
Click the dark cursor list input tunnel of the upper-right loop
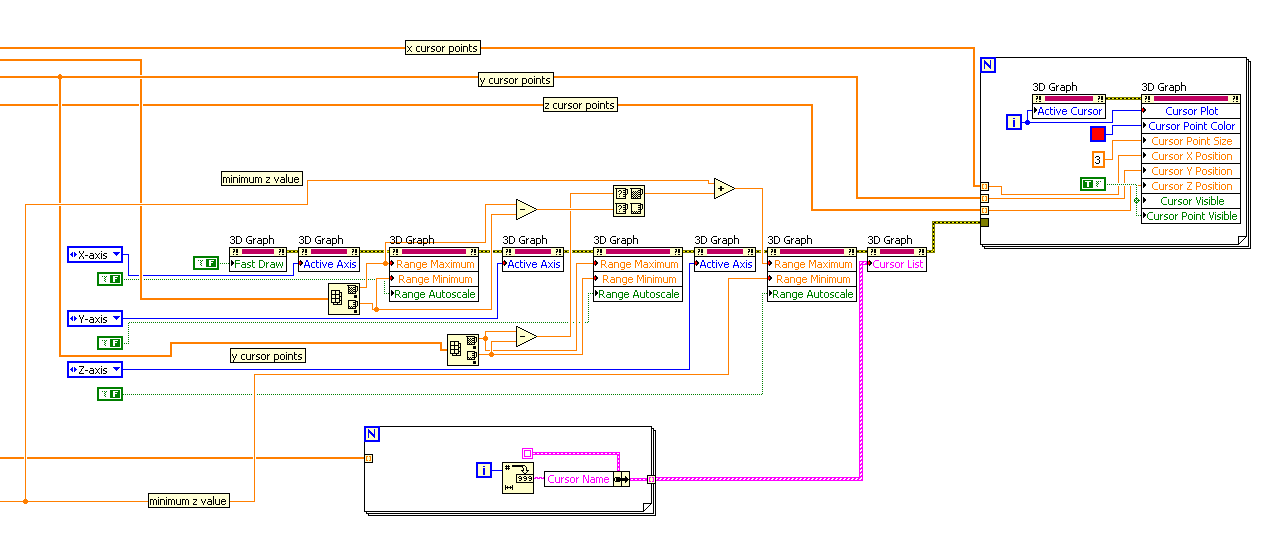[985, 222]
